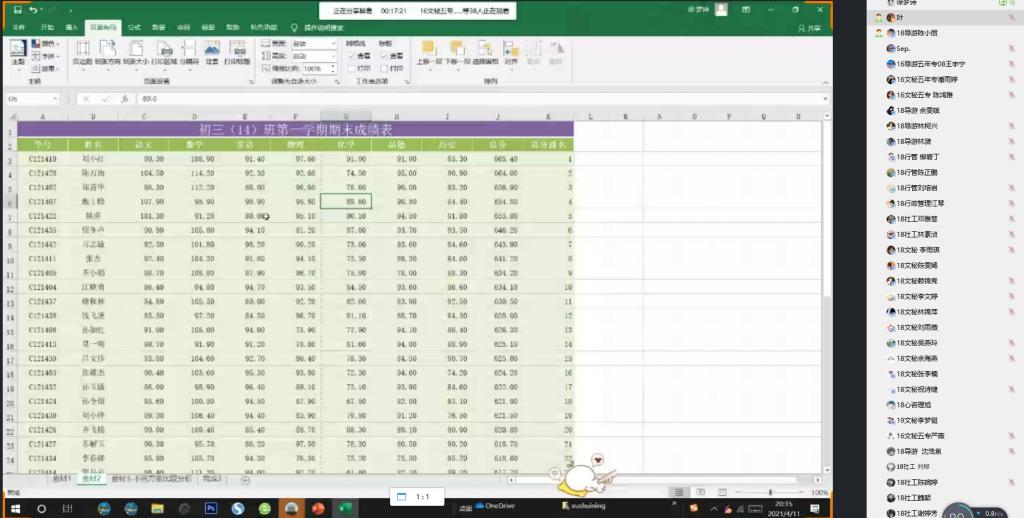Open the Paper Size (纸张大小) tool
The width and height of the screenshot is (1024, 518).
[134, 51]
